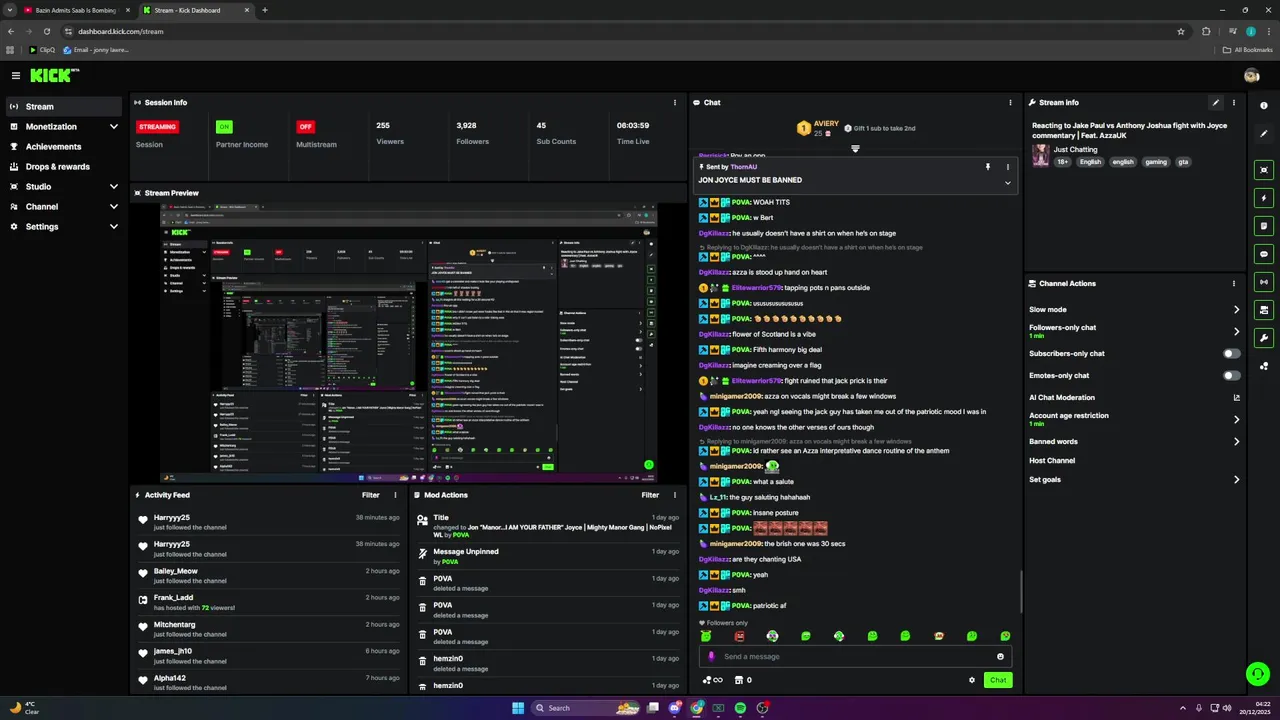Open Slow mode options arrow
The image size is (1280, 720).
(x=1236, y=310)
